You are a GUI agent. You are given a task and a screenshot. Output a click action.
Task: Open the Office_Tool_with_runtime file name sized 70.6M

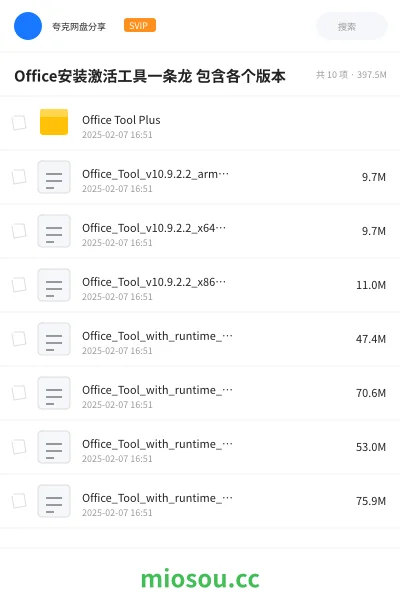click(157, 390)
